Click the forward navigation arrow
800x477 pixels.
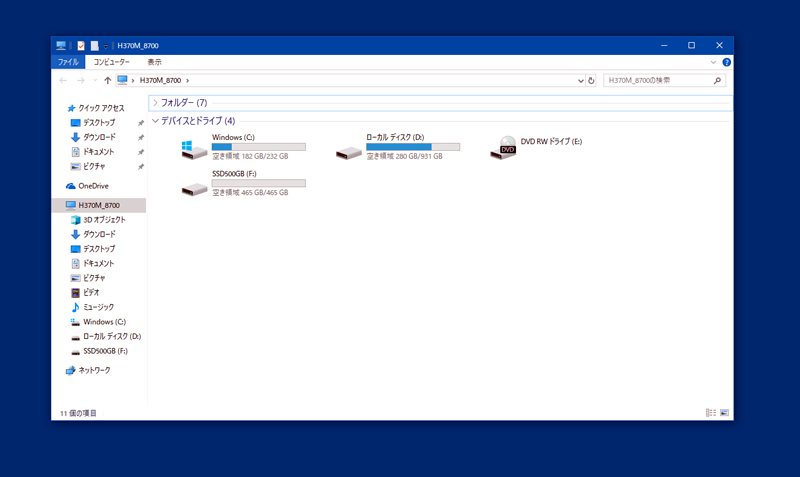coord(81,80)
